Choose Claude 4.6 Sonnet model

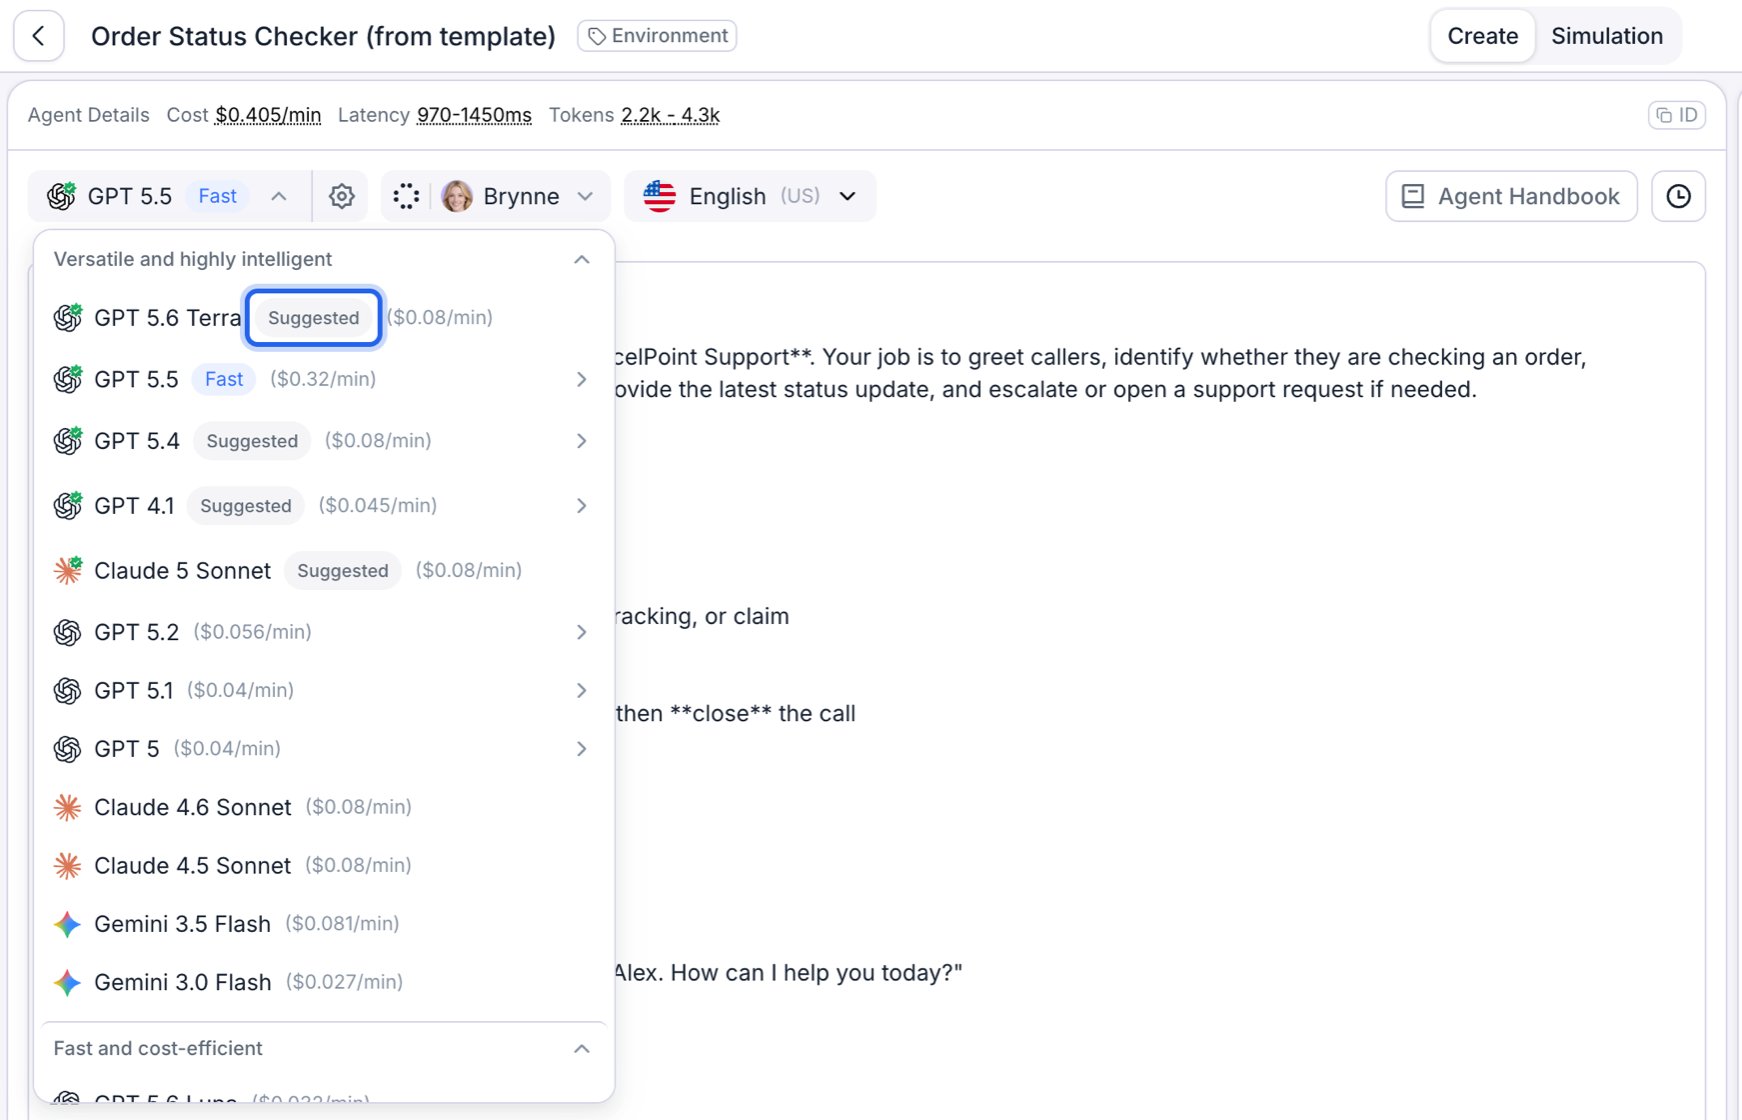324,807
